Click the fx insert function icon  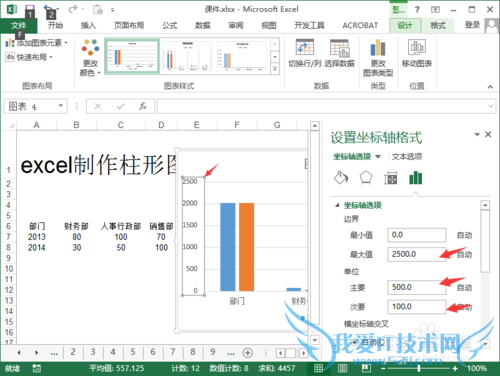[x=143, y=106]
